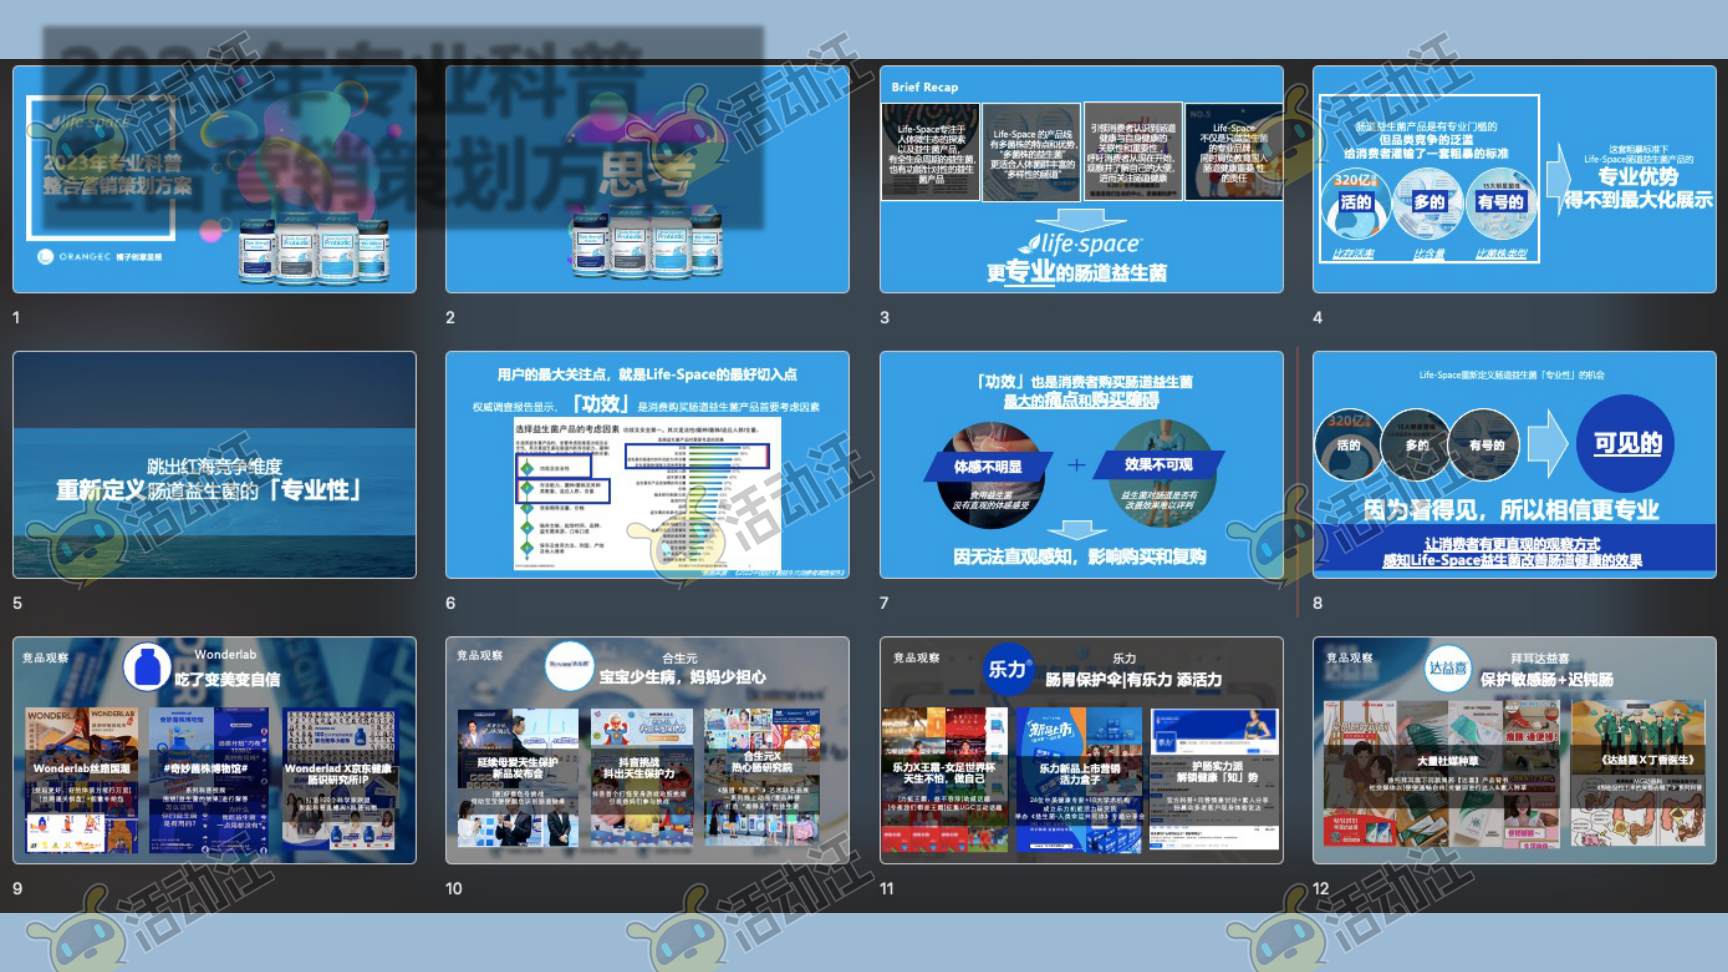The height and width of the screenshot is (972, 1728).
Task: Open slide 11 乐力 competitor thumbnail
Action: pyautogui.click(x=1081, y=750)
